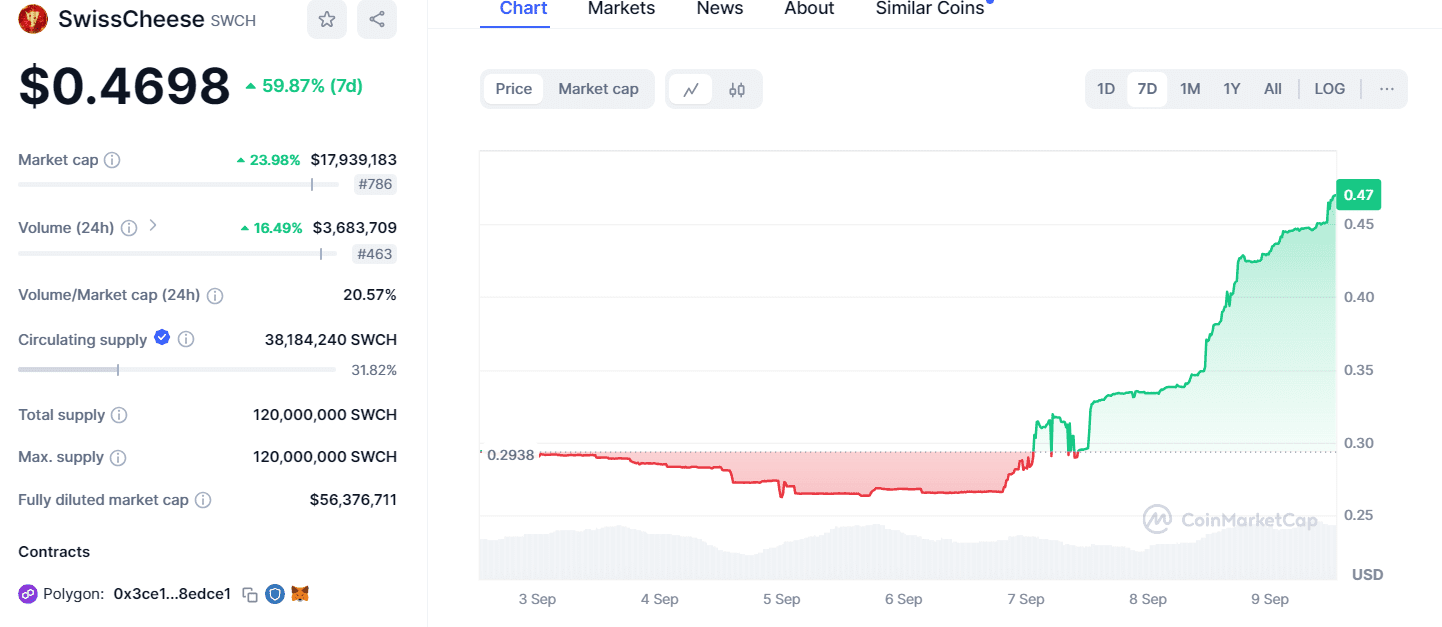Add SWCH to MetaMask via fox icon

click(299, 593)
